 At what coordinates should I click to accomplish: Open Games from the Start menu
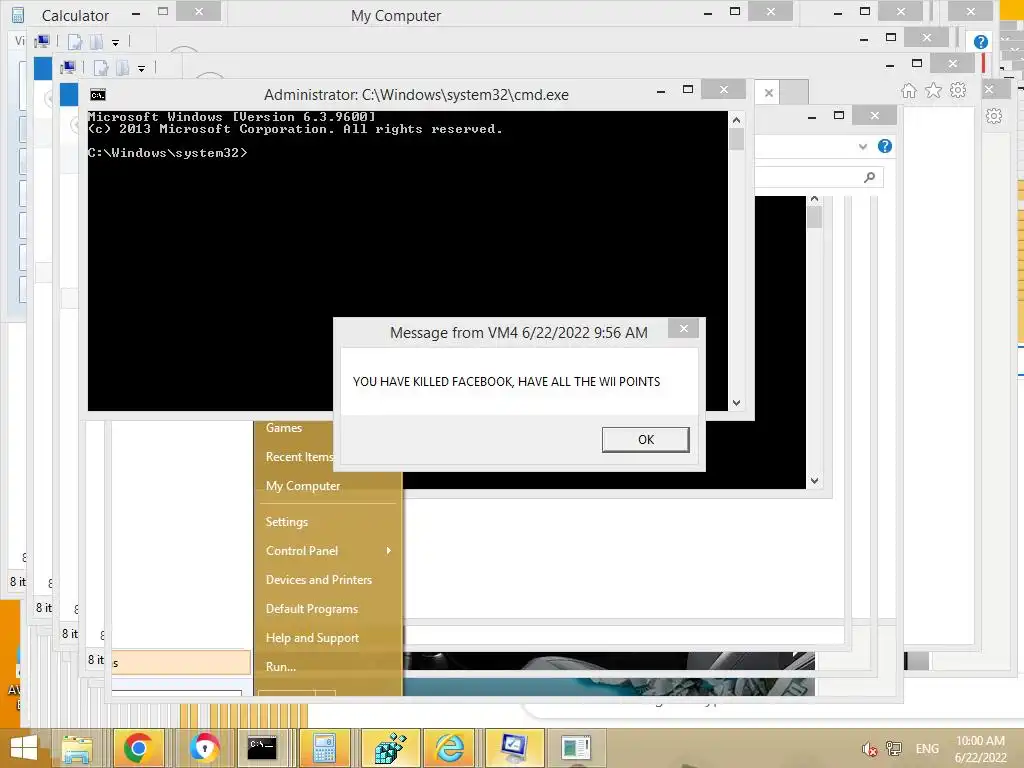[283, 428]
